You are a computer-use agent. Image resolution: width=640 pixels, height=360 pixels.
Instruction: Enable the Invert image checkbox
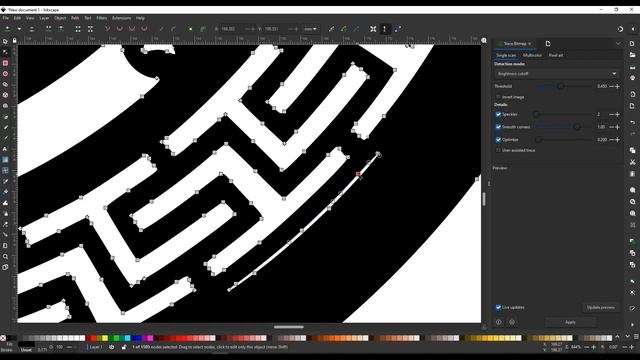[x=498, y=97]
